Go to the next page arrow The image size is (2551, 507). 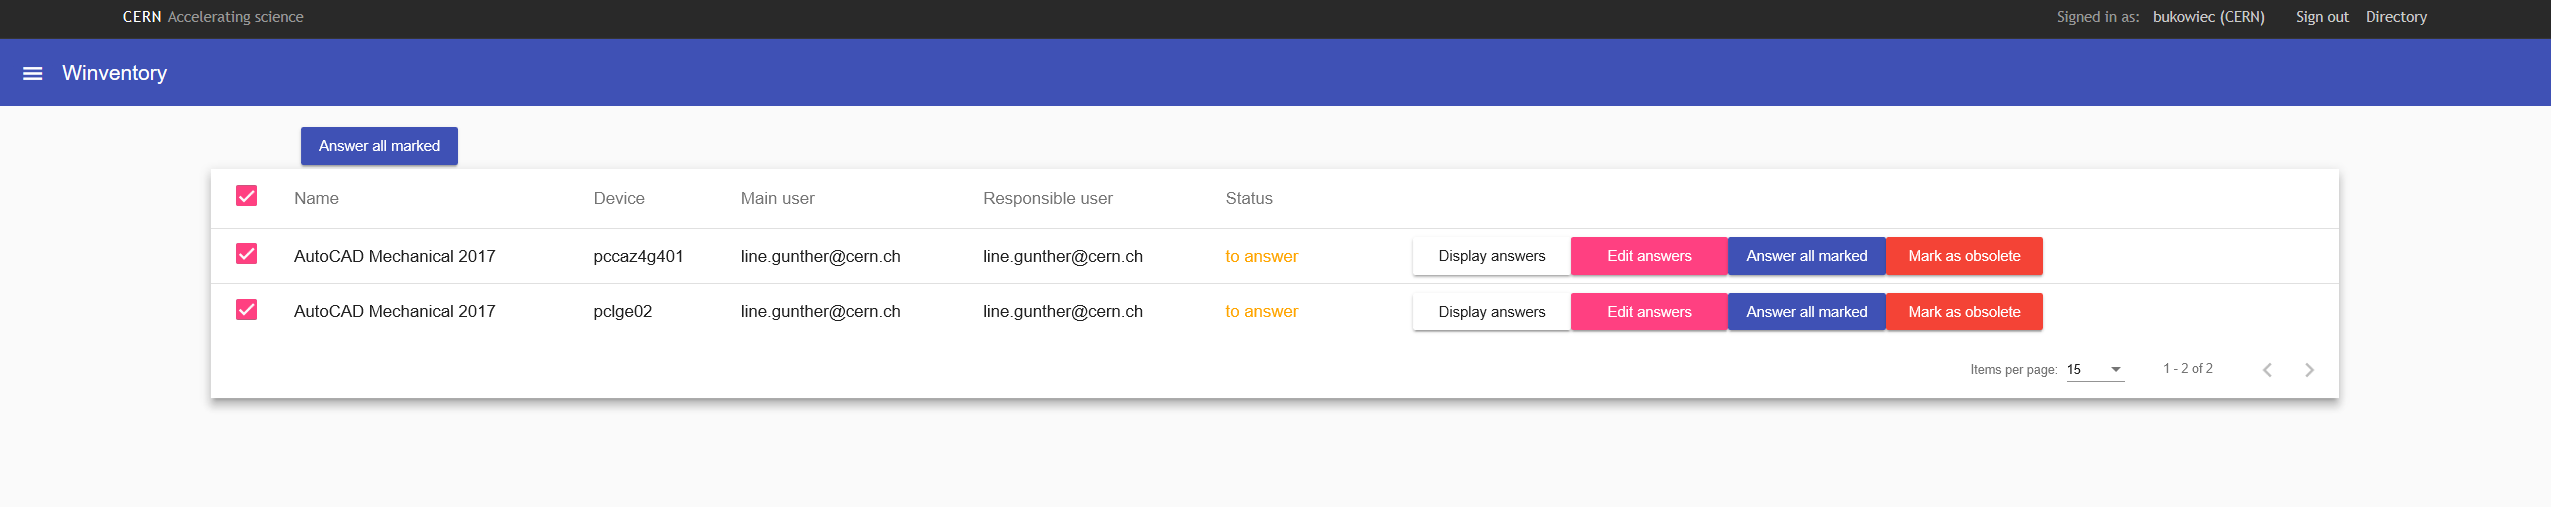pyautogui.click(x=2309, y=370)
